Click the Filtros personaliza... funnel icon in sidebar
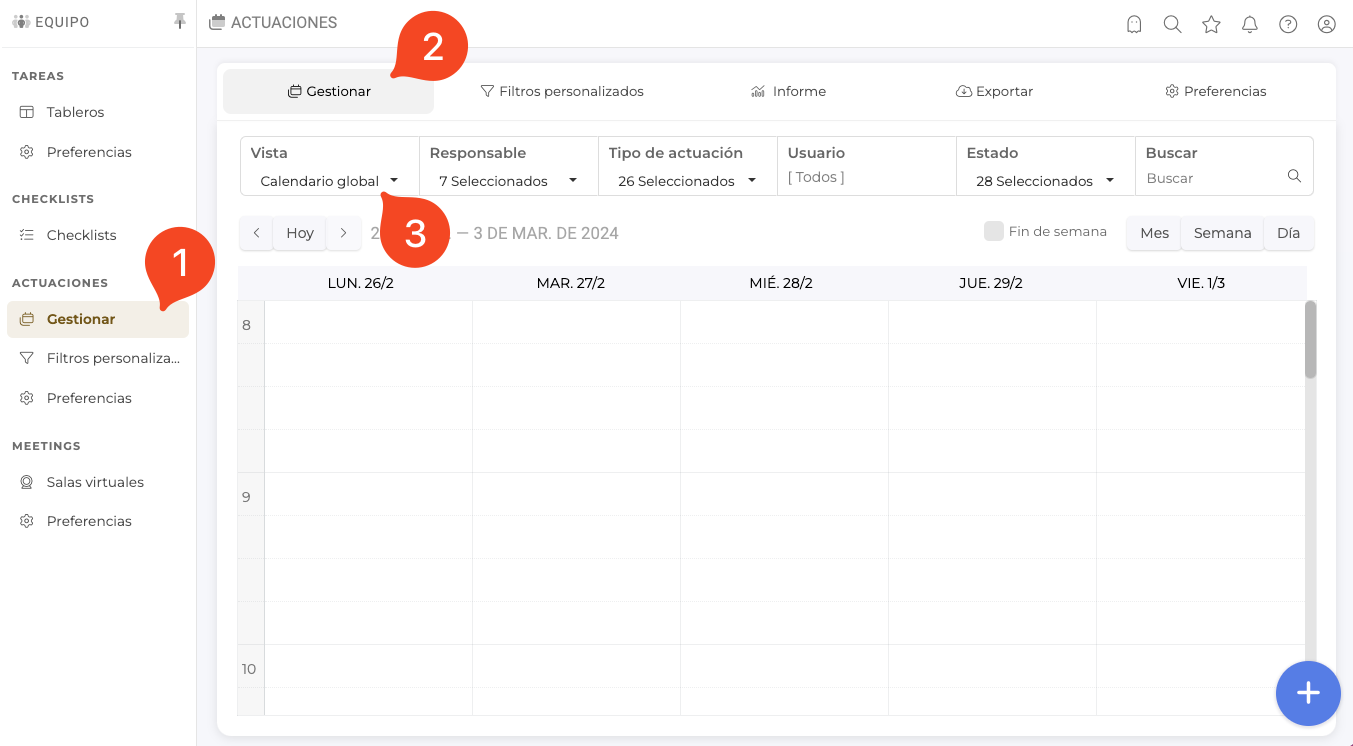 tap(27, 358)
